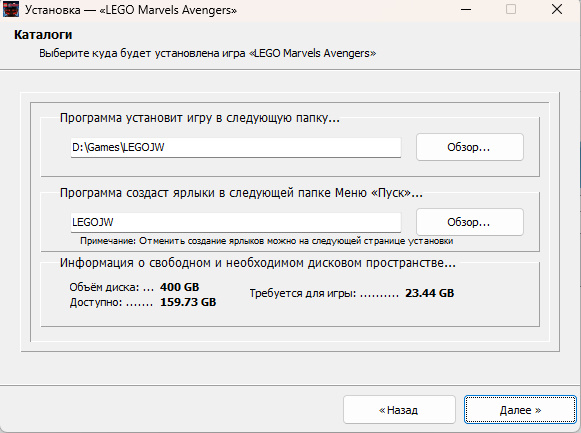
Task: Browse for the game installation folder
Action: pyautogui.click(x=469, y=147)
